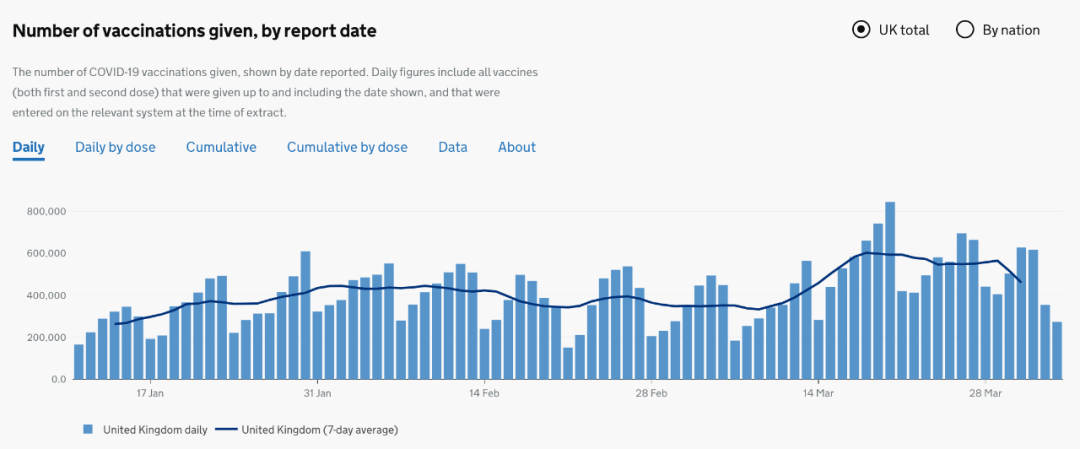The image size is (1080, 449).
Task: Click the chart title heading text
Action: coord(195,31)
